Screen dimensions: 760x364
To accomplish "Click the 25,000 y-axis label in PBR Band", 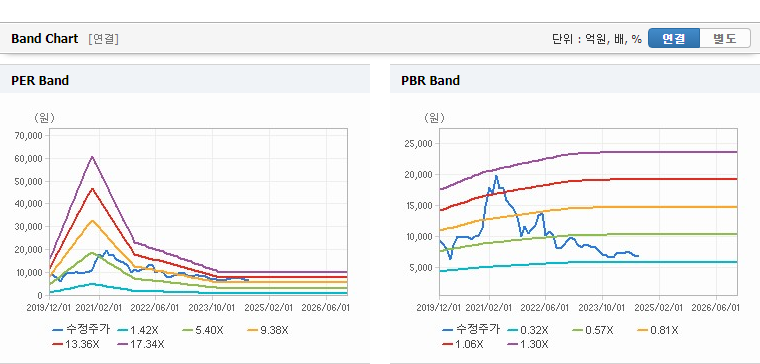I will (x=419, y=143).
